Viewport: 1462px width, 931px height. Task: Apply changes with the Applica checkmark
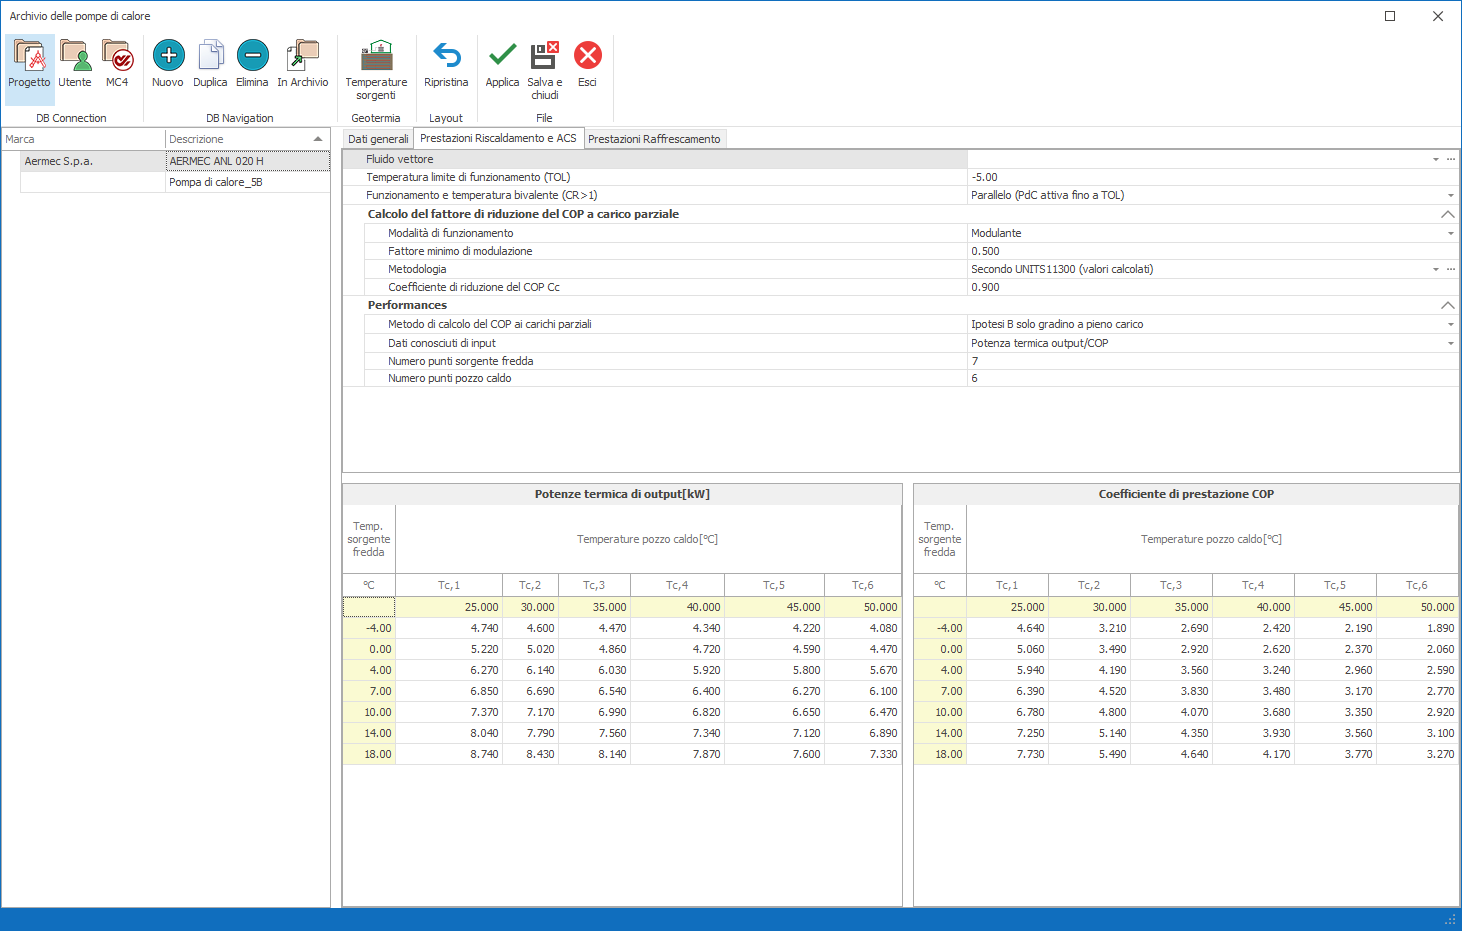click(502, 63)
